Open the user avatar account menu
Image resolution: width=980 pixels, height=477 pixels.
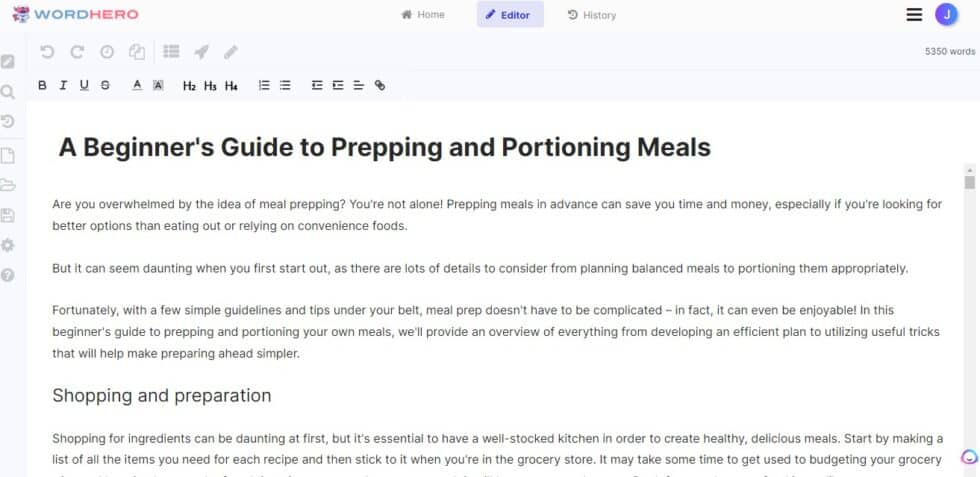(x=946, y=14)
